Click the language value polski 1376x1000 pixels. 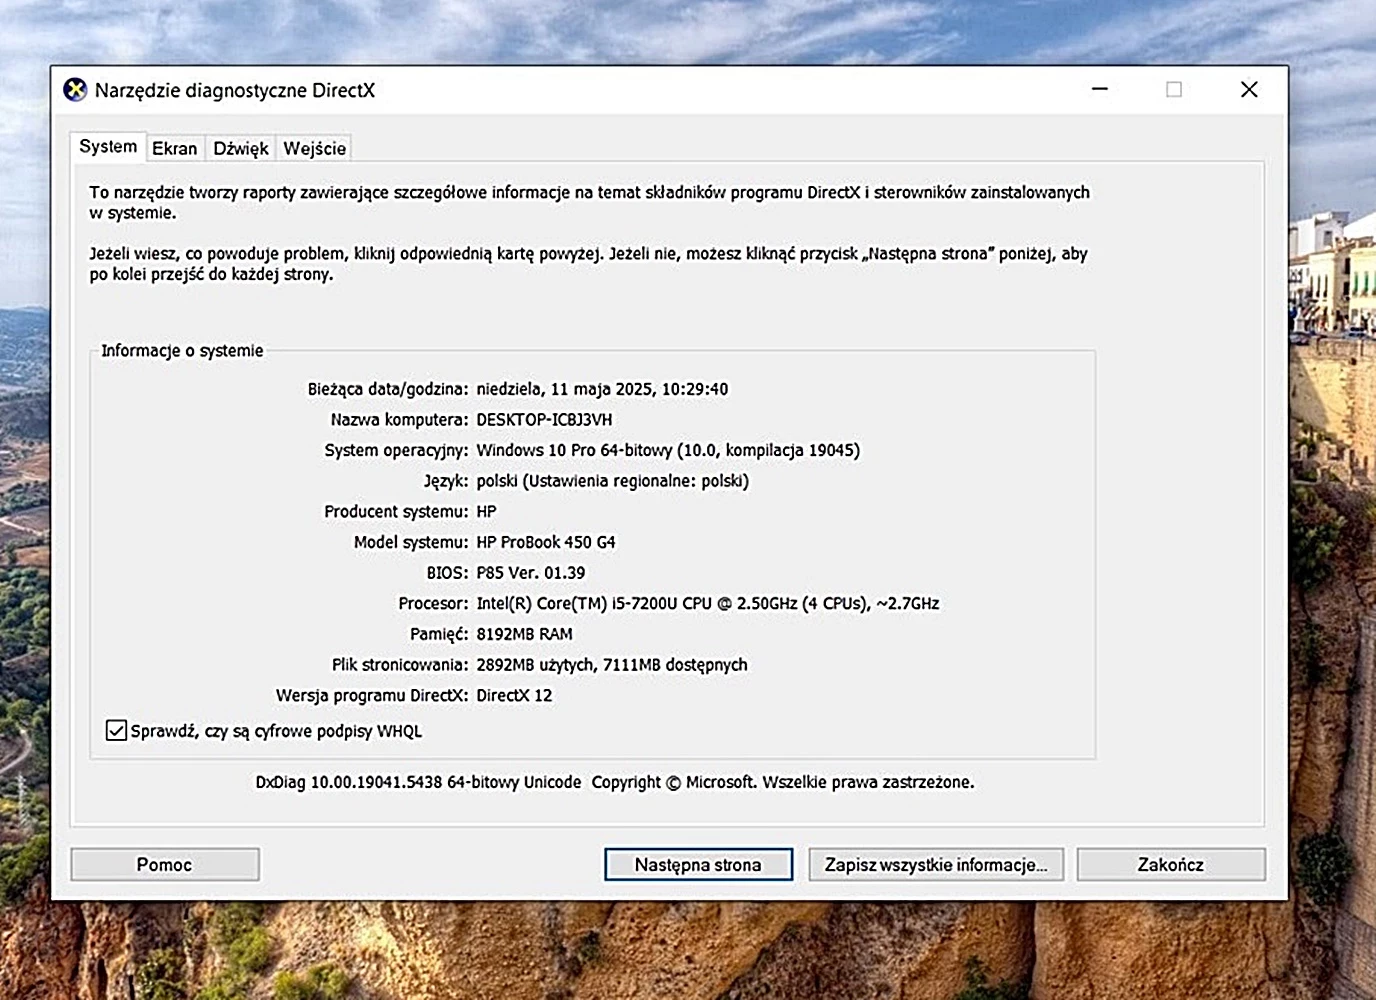click(x=612, y=481)
